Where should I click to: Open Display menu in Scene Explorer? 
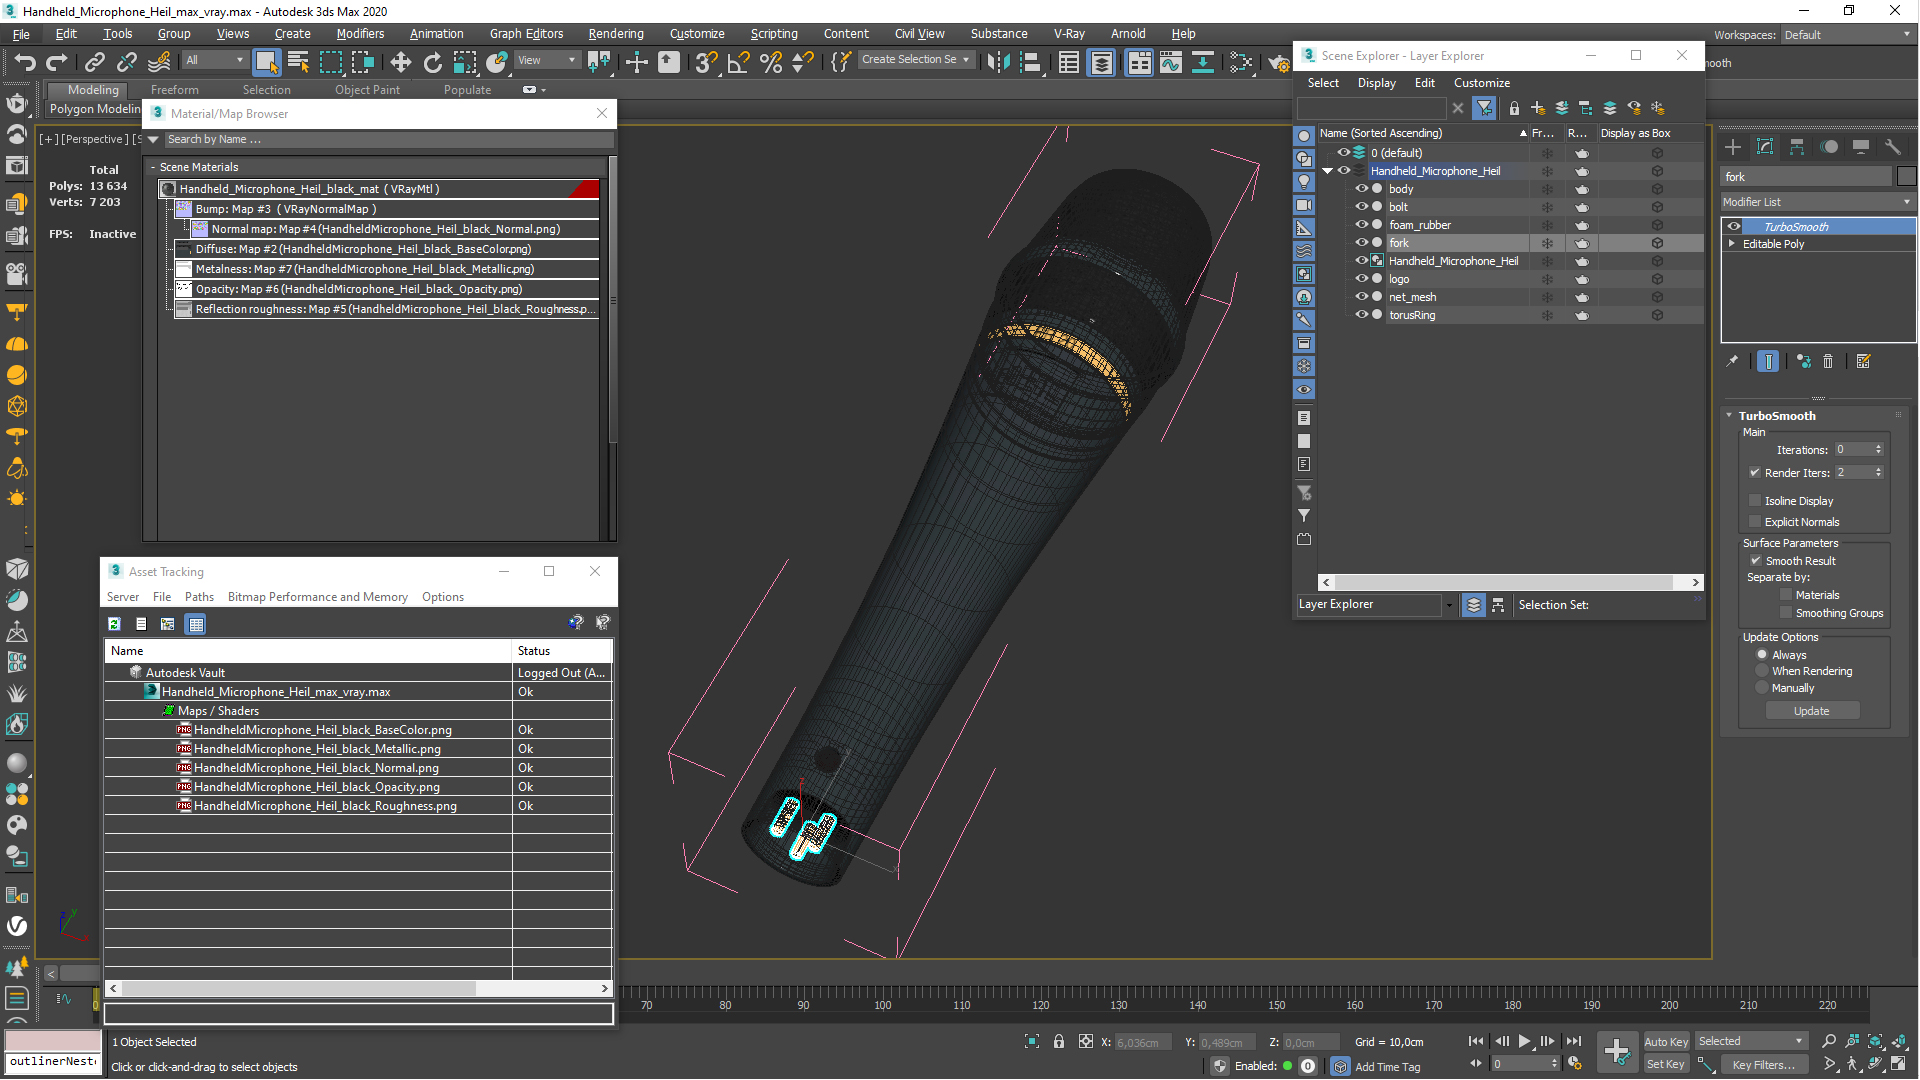[x=1376, y=83]
